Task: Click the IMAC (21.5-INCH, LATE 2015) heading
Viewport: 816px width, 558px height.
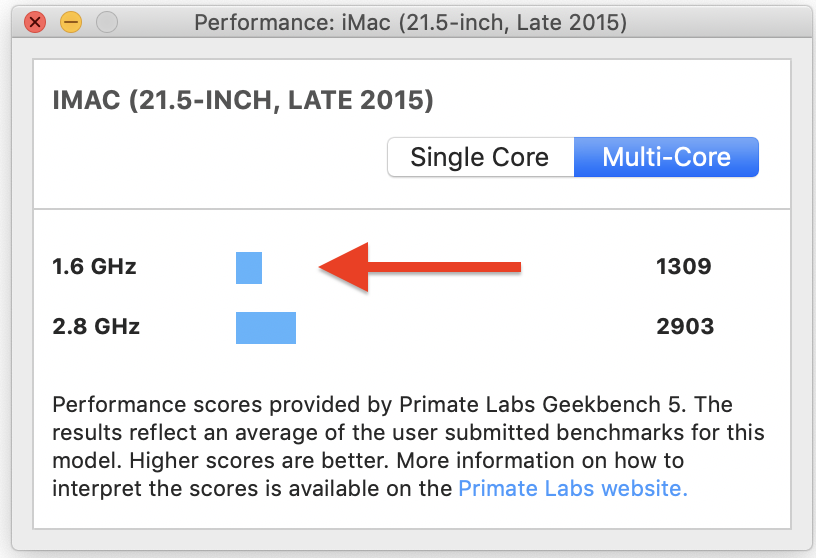Action: pos(243,100)
